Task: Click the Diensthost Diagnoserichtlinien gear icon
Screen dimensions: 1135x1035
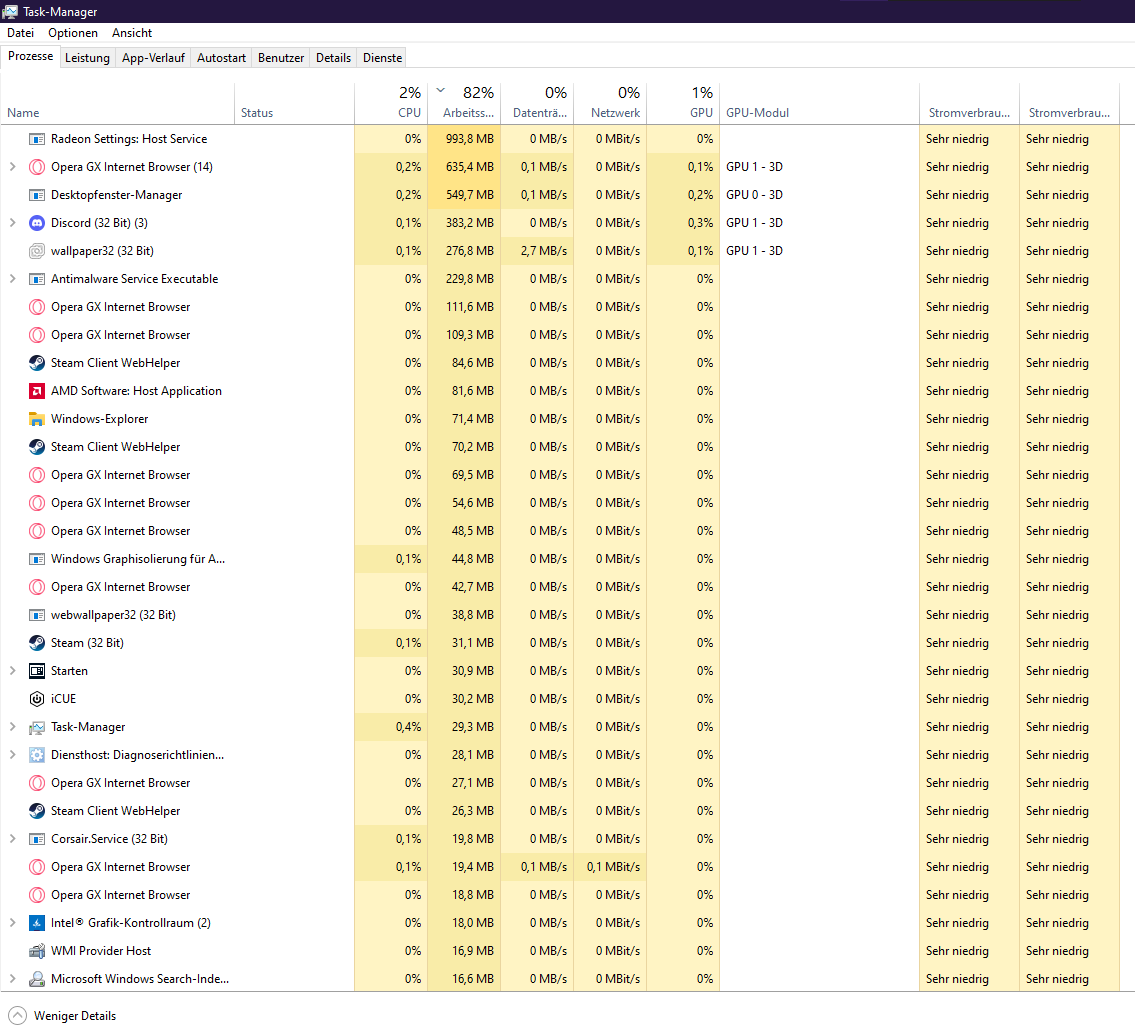Action: 37,756
